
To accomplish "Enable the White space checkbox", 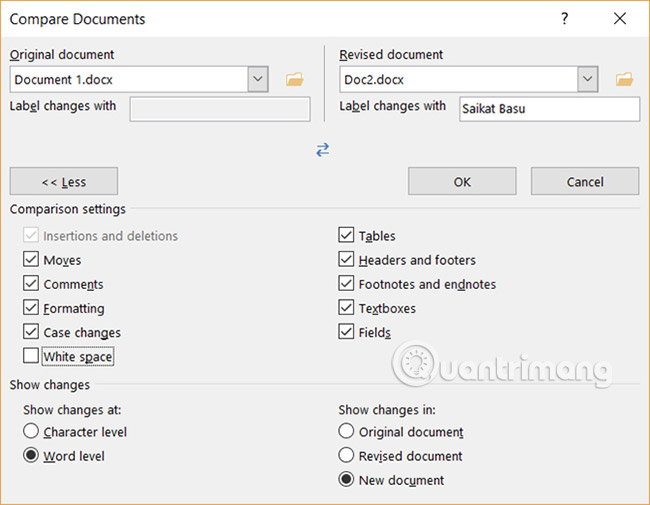I will coord(32,356).
